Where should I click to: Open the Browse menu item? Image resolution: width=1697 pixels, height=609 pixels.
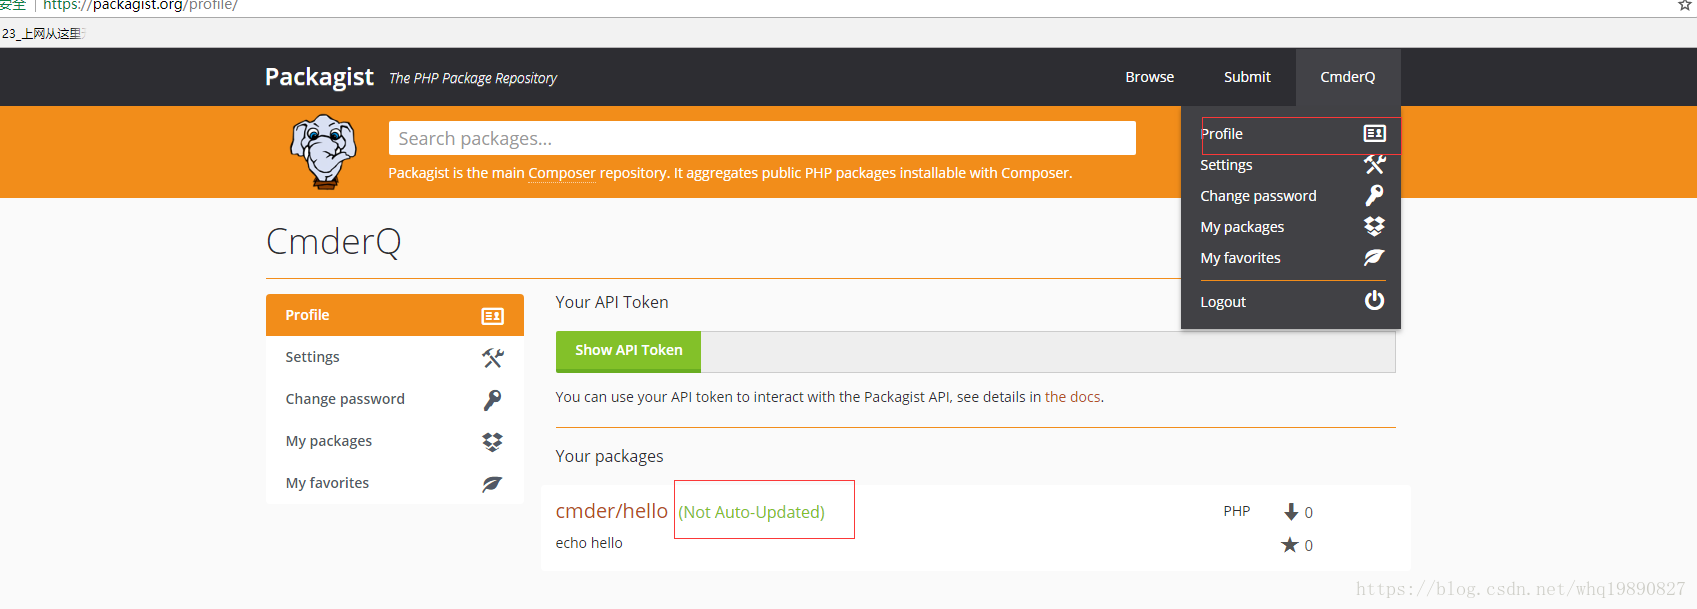click(1150, 77)
